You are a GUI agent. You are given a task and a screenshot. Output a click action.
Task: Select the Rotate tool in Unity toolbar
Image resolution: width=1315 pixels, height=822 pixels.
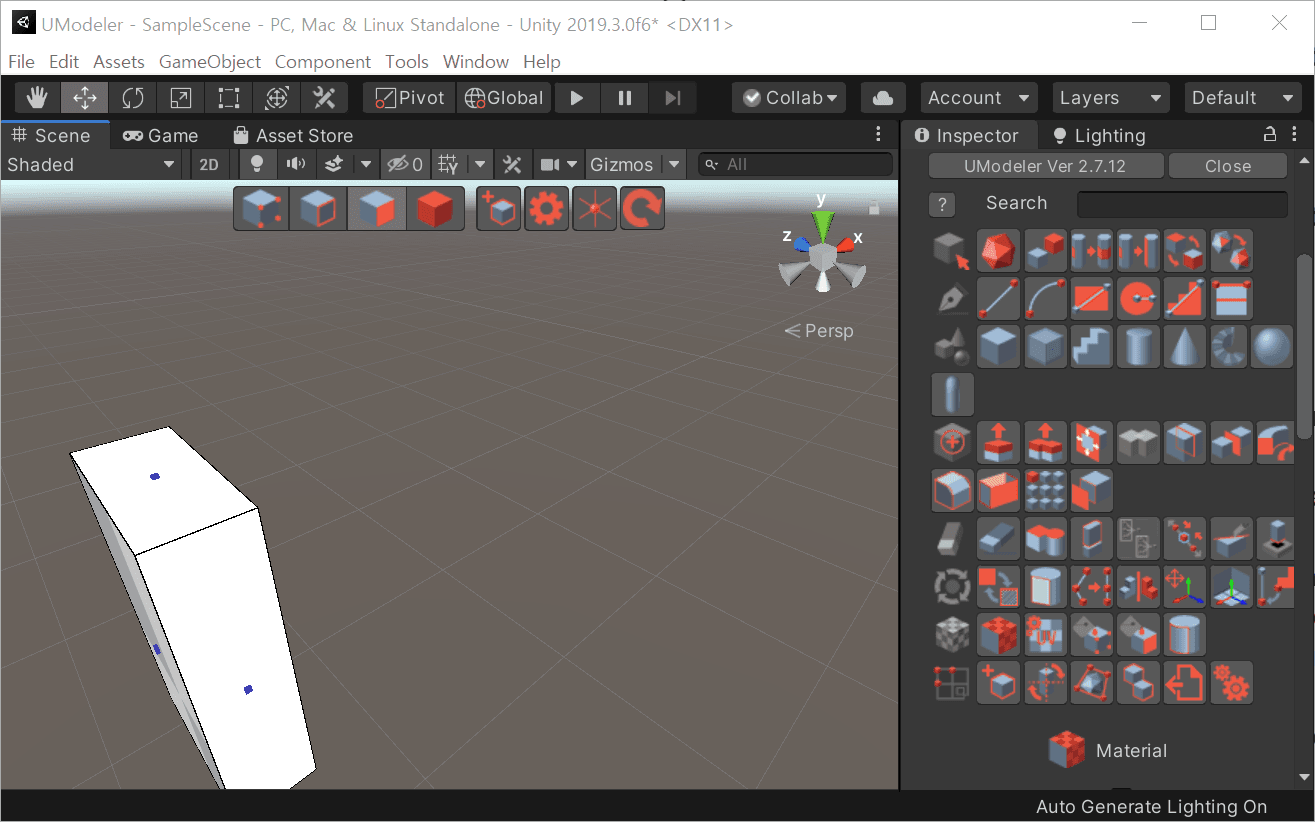(x=133, y=98)
